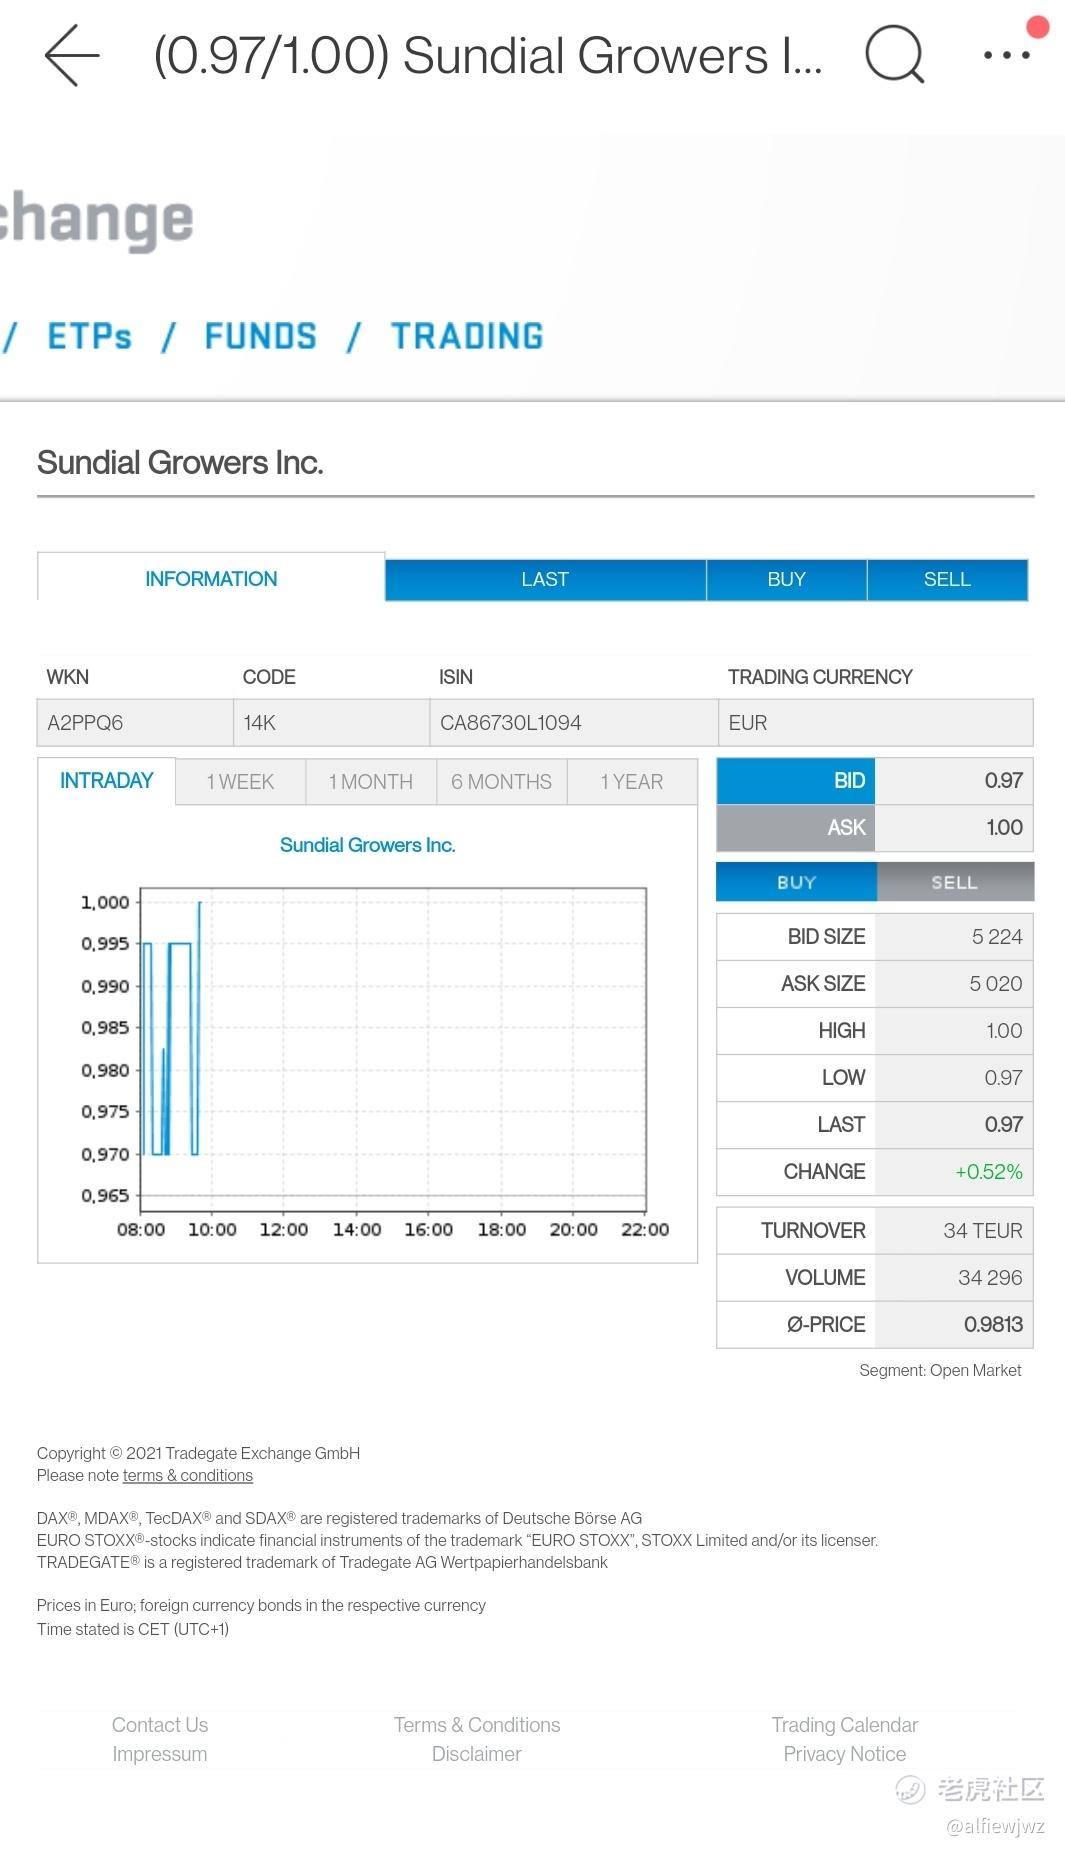This screenshot has height=1851, width=1065.
Task: Select the trading currency EUR cell
Action: coord(876,723)
